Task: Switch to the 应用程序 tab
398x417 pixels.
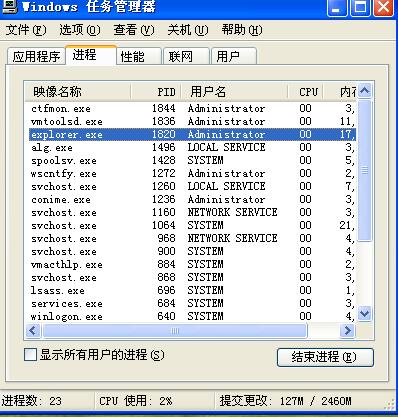Action: point(36,56)
